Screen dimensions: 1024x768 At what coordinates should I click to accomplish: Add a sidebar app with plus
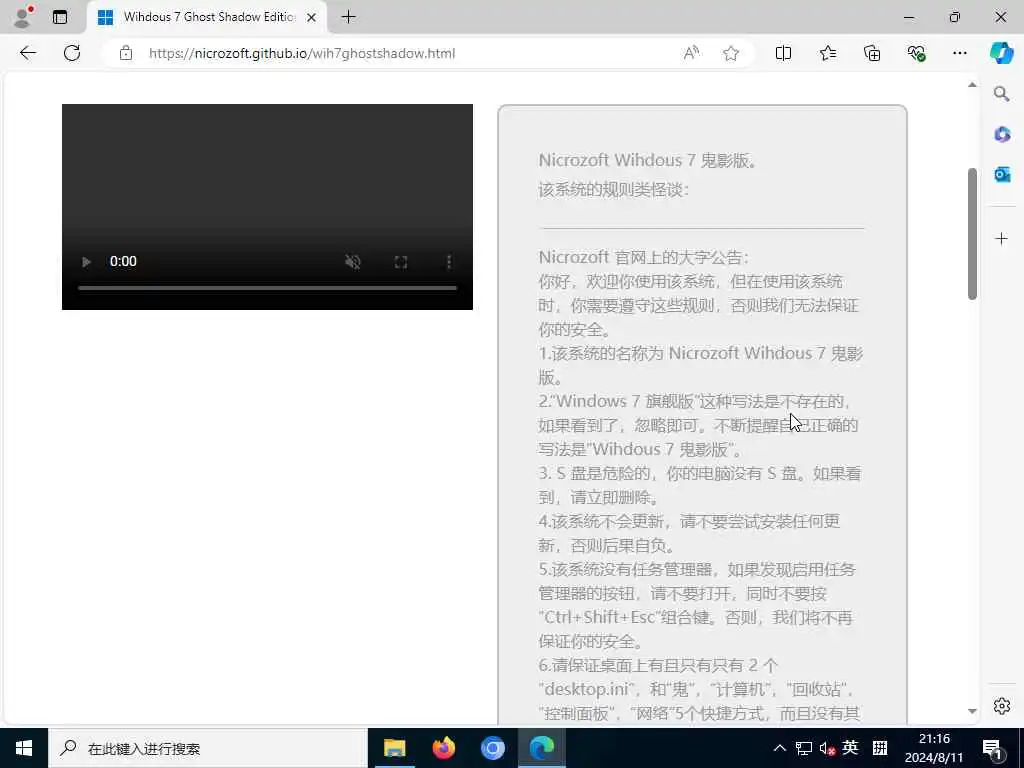click(1002, 238)
